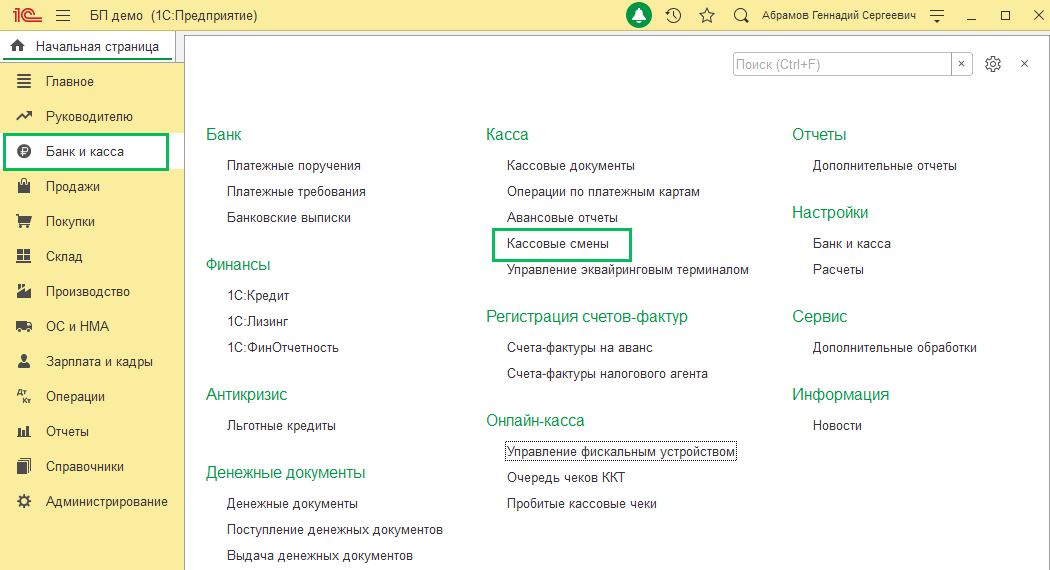Open the hamburger functions menu in title bar
Viewport: 1050px width, 570px height.
pyautogui.click(x=63, y=15)
